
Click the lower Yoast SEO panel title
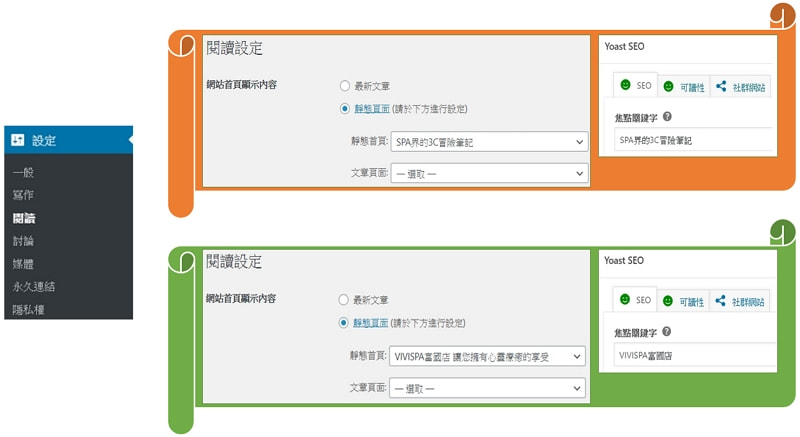[624, 261]
